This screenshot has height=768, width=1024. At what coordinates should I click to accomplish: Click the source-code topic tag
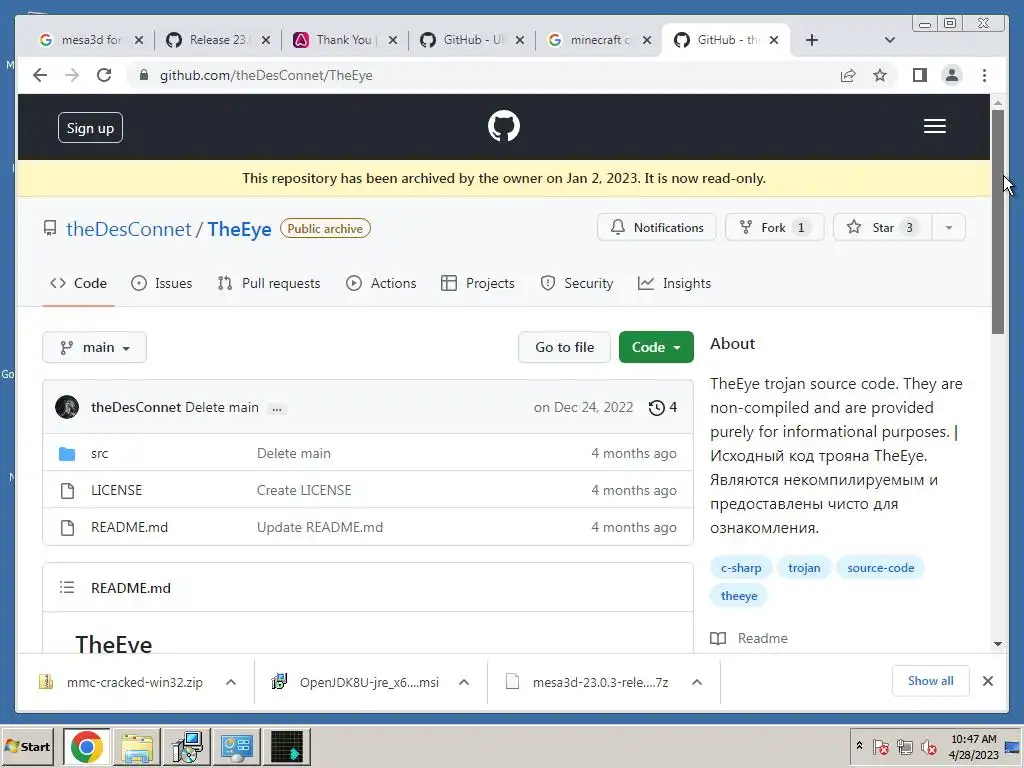point(880,568)
